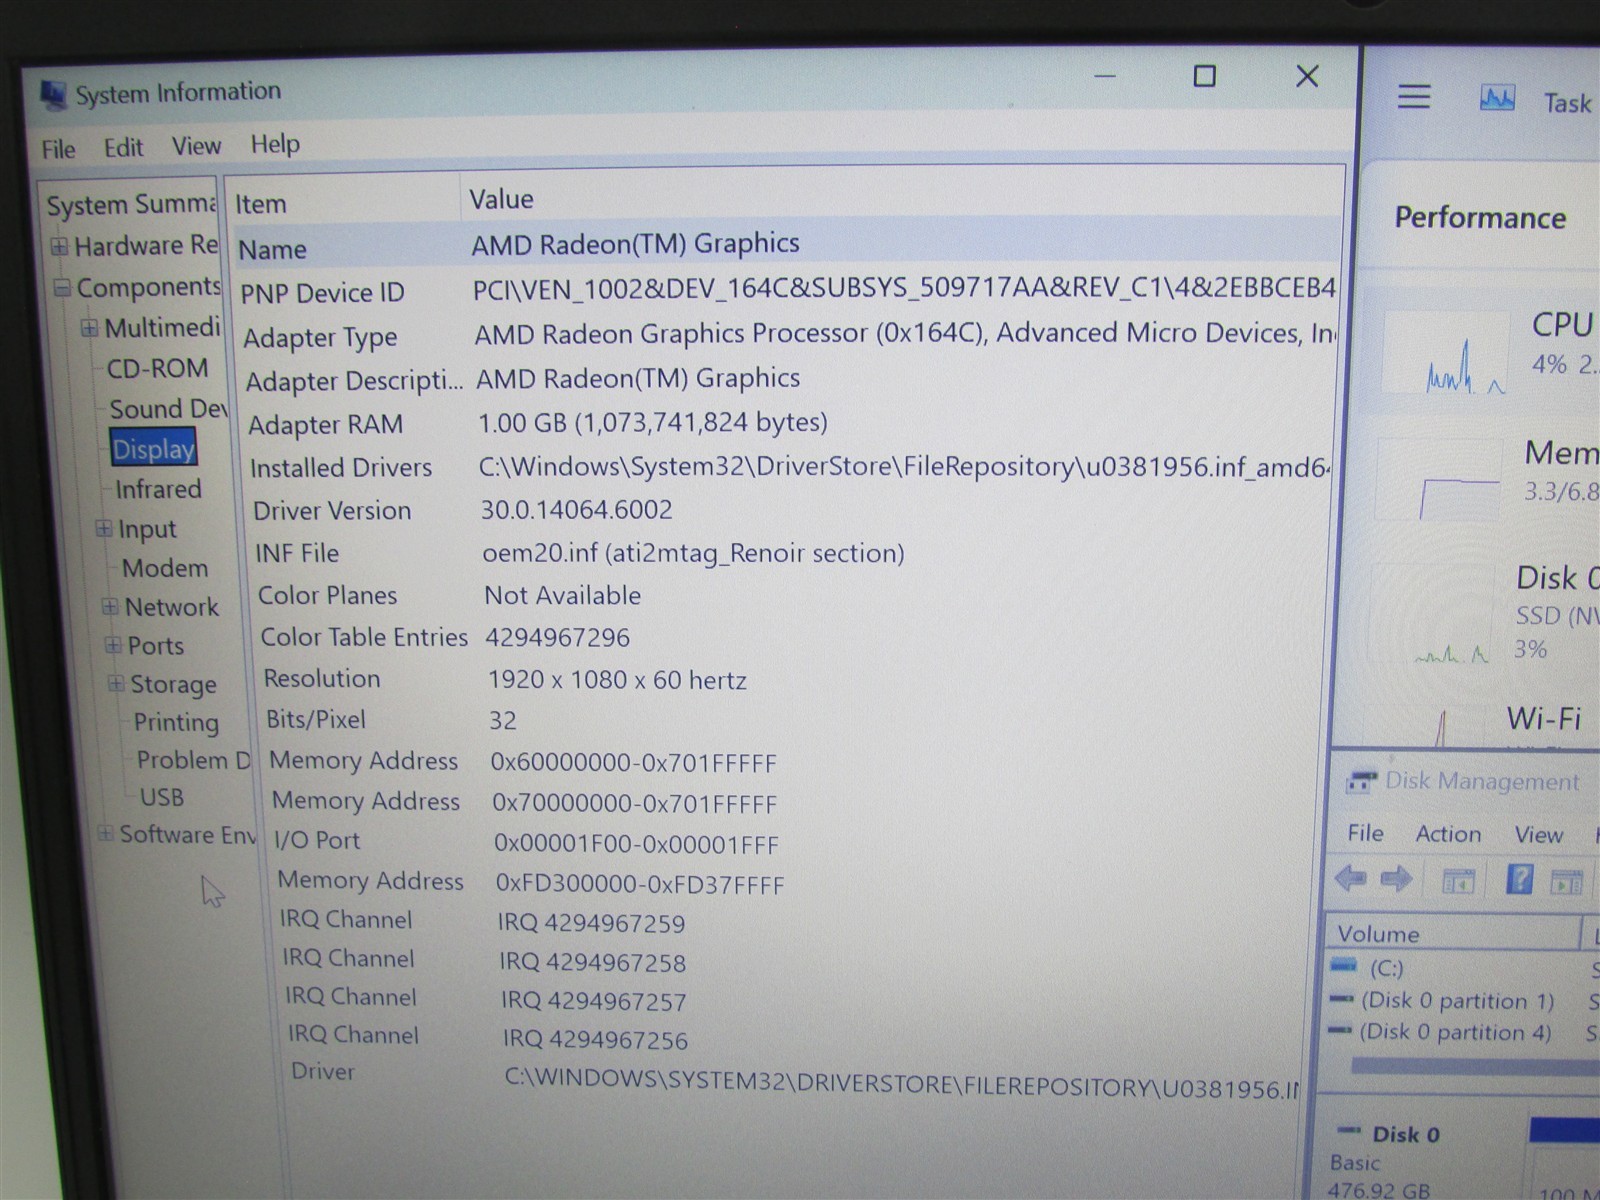Image resolution: width=1600 pixels, height=1200 pixels.
Task: Click the System Information title bar icon
Action: pos(53,96)
